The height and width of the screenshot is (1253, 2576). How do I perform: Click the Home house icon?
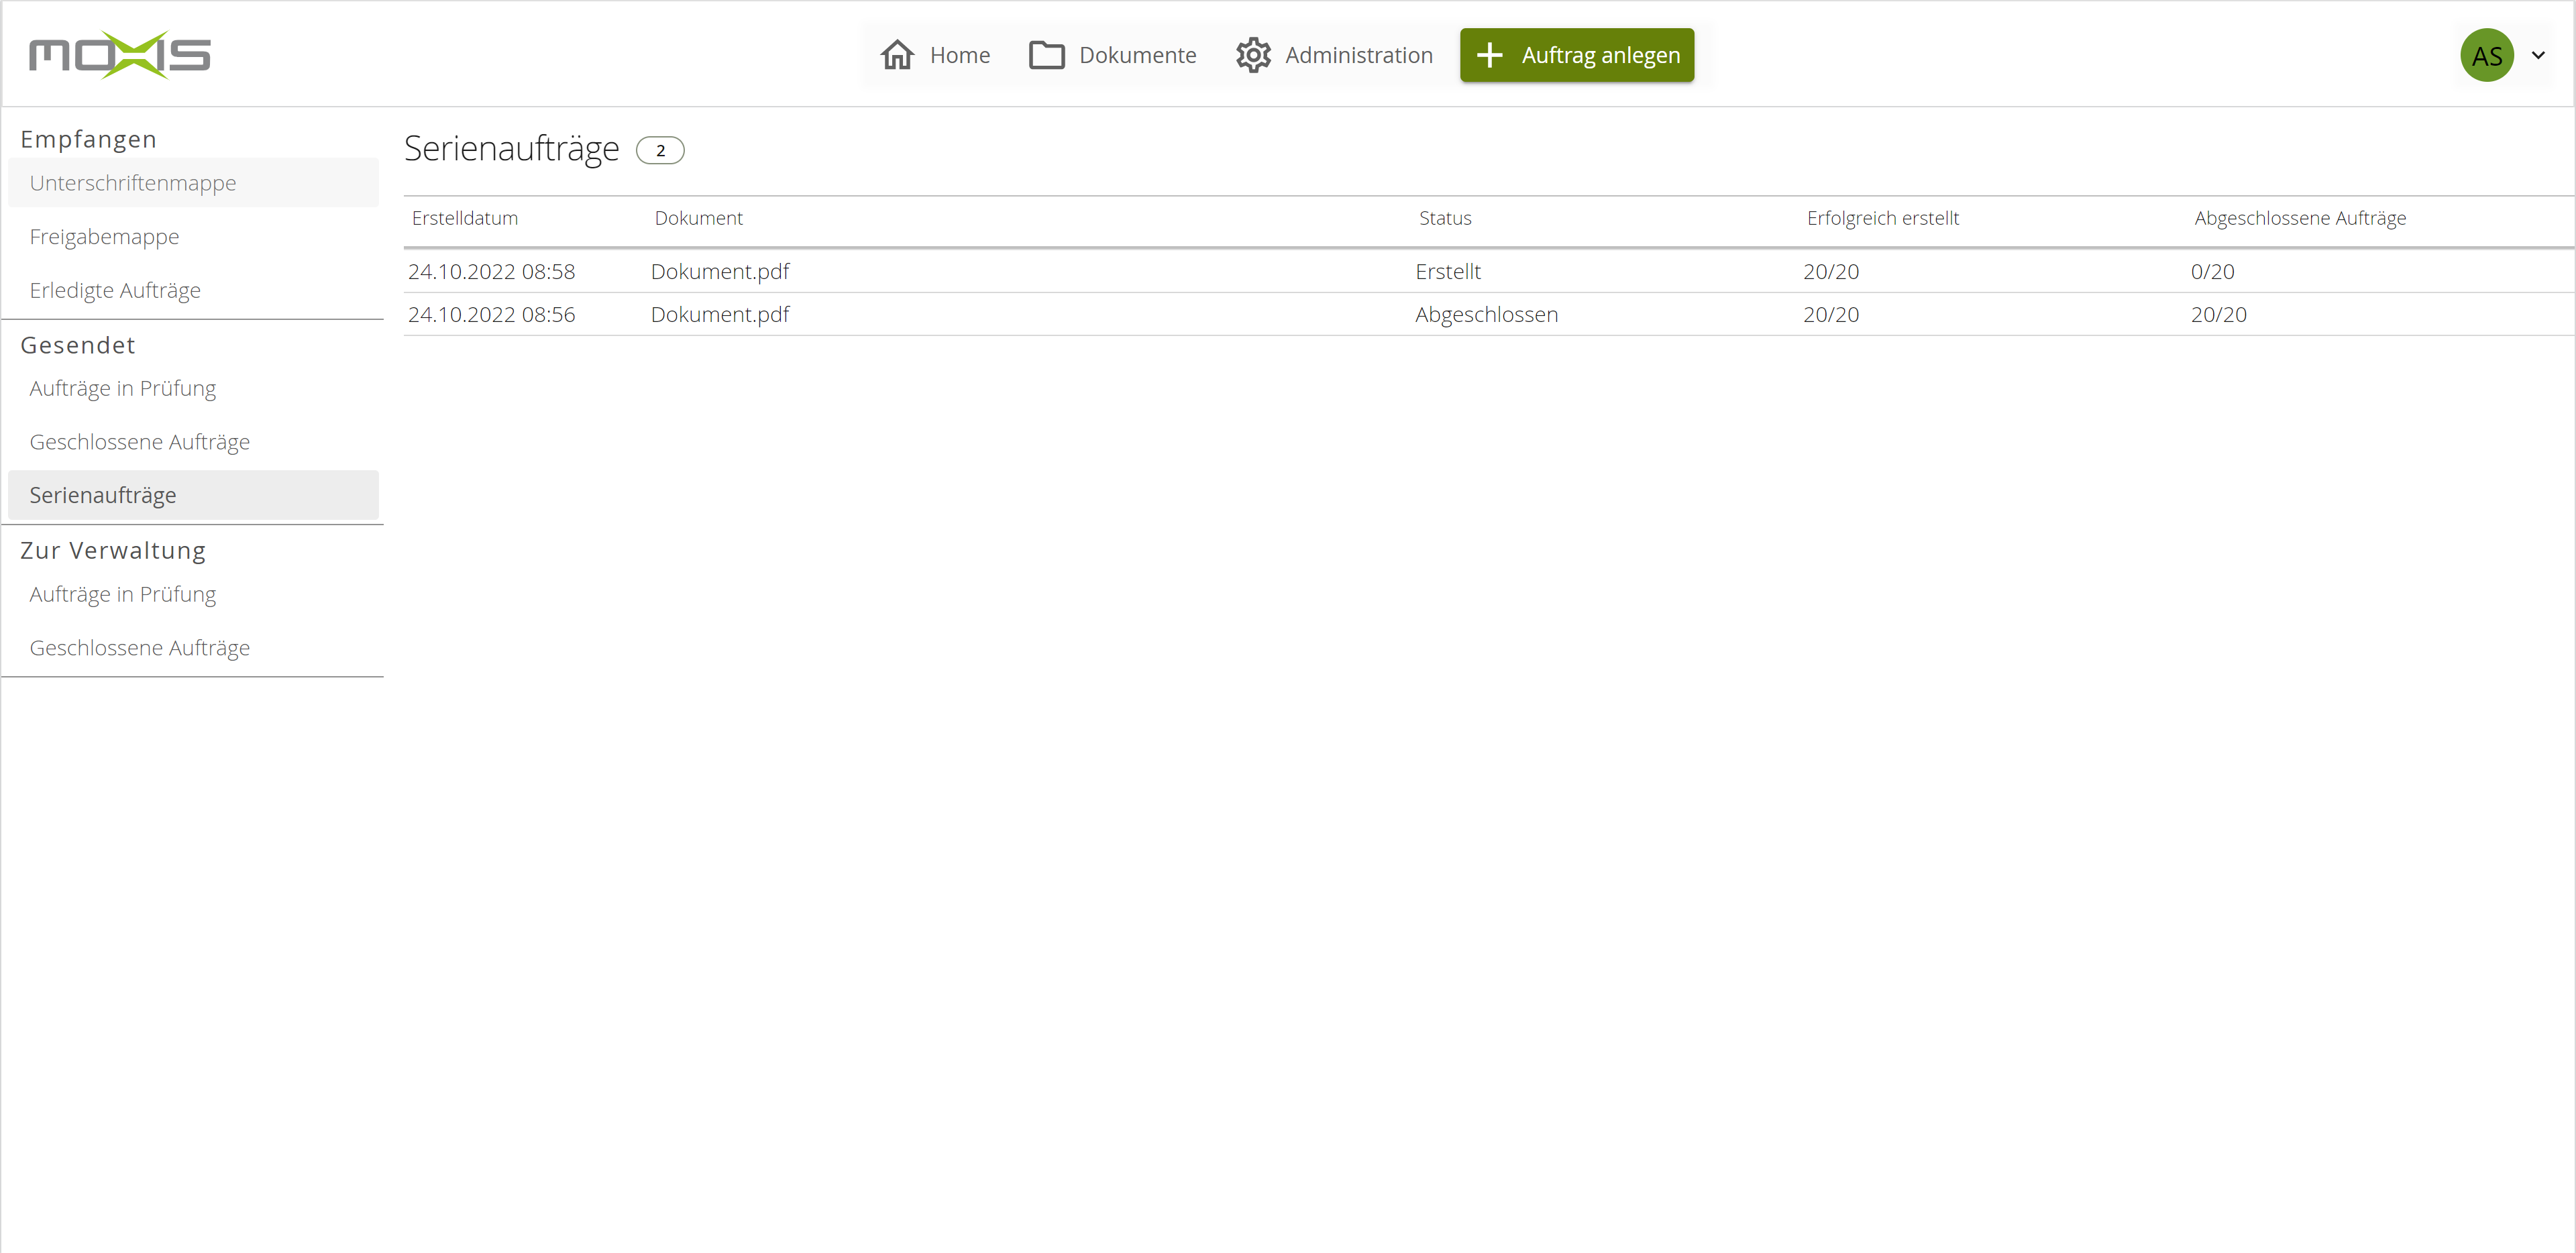[897, 55]
